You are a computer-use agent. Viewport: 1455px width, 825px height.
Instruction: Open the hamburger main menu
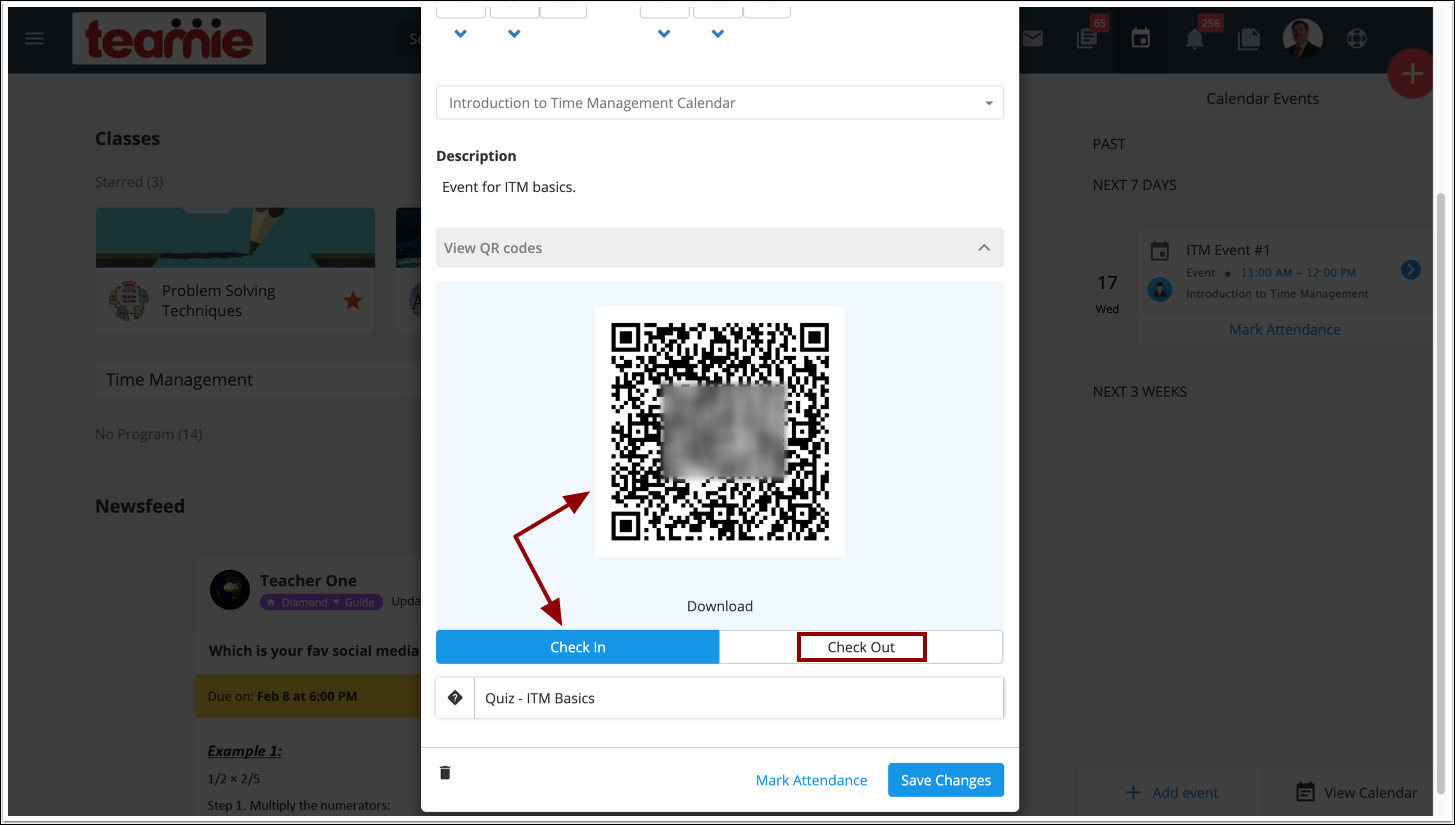coord(35,39)
